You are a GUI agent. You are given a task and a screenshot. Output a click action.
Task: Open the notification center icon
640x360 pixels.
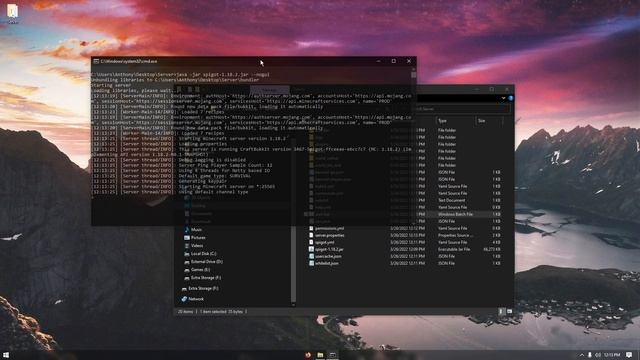629,355
